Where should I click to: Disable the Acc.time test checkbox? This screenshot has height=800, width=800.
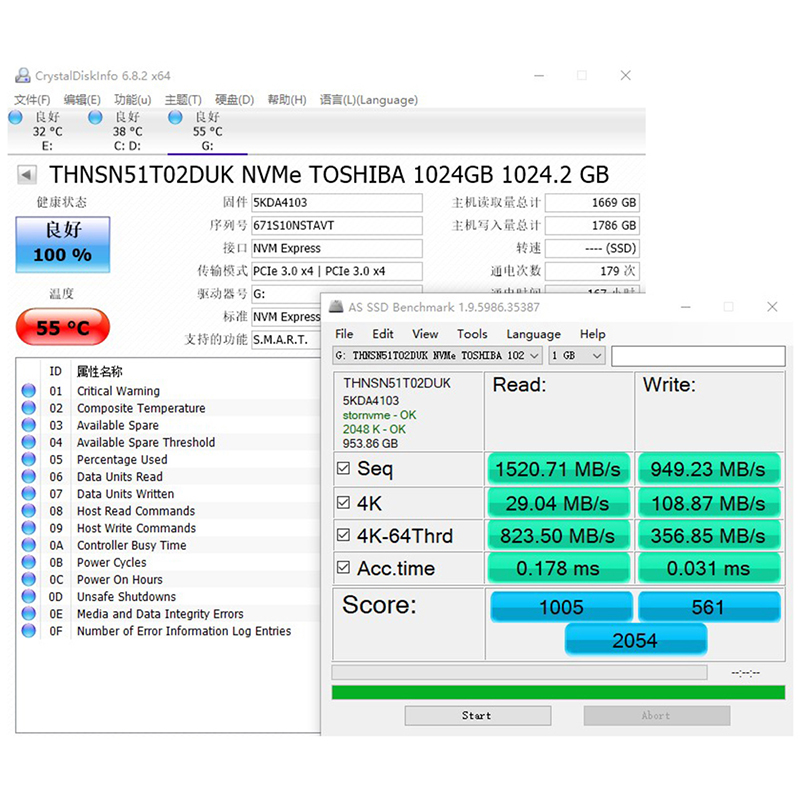tap(344, 568)
